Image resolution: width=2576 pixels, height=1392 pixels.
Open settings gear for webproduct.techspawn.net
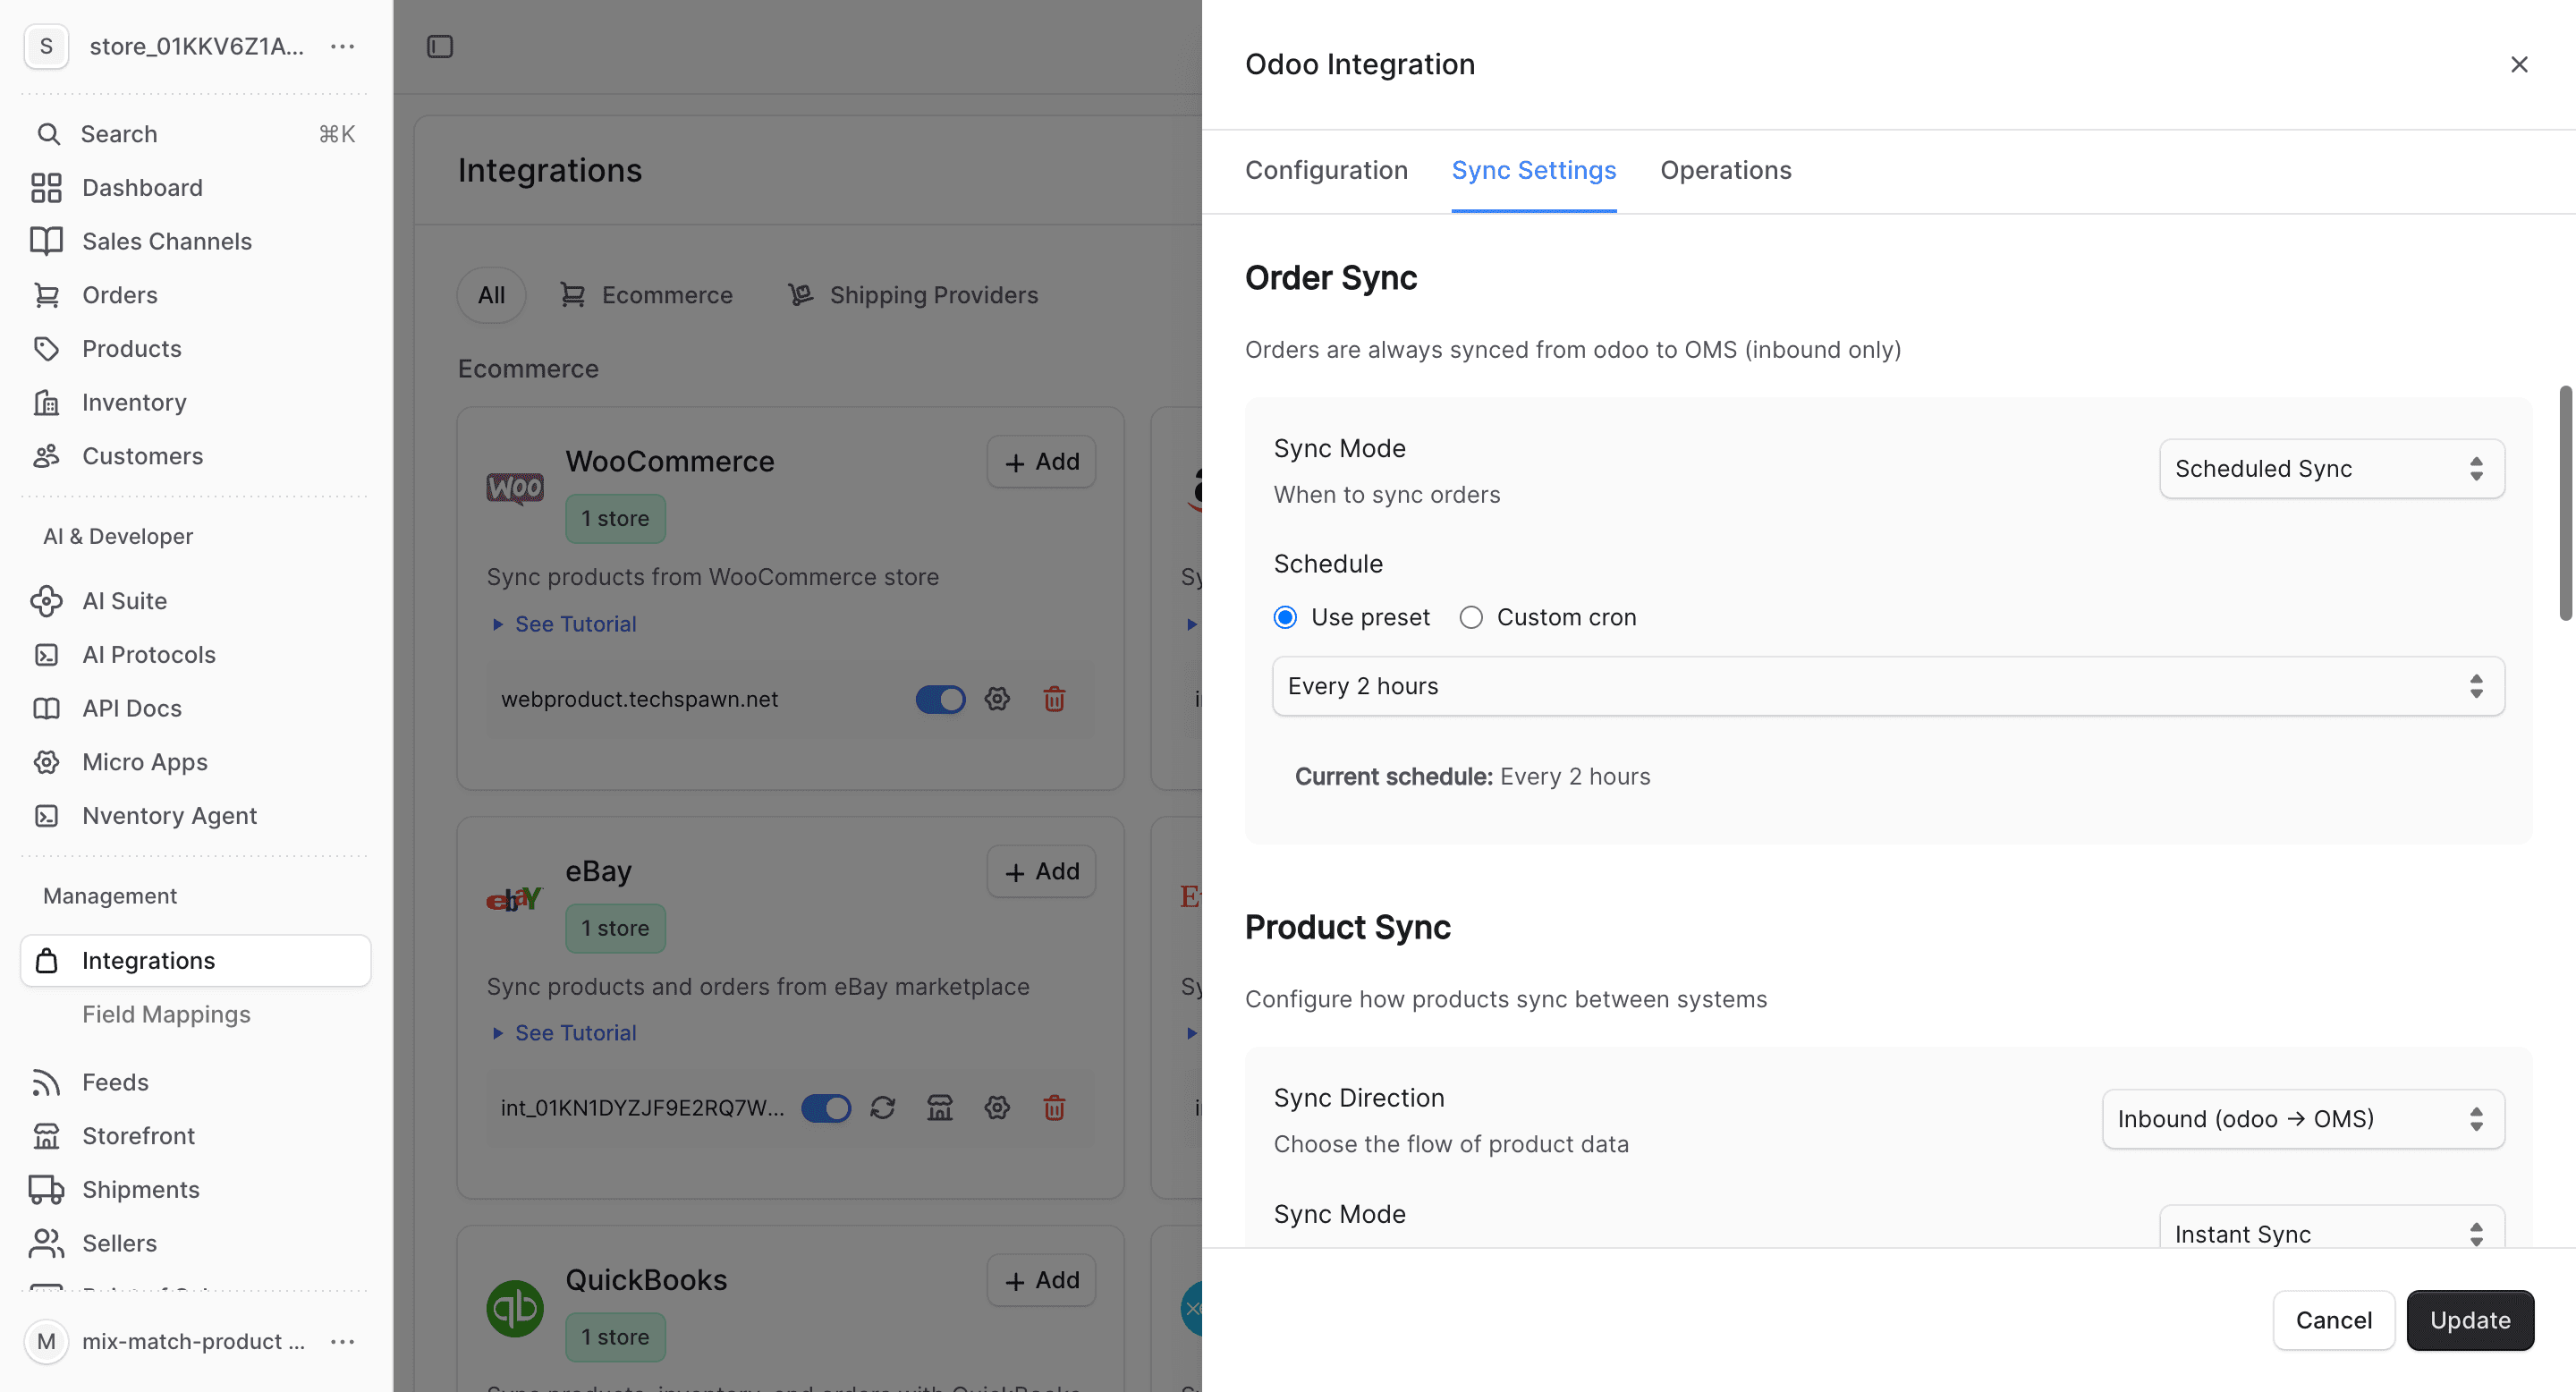[997, 699]
